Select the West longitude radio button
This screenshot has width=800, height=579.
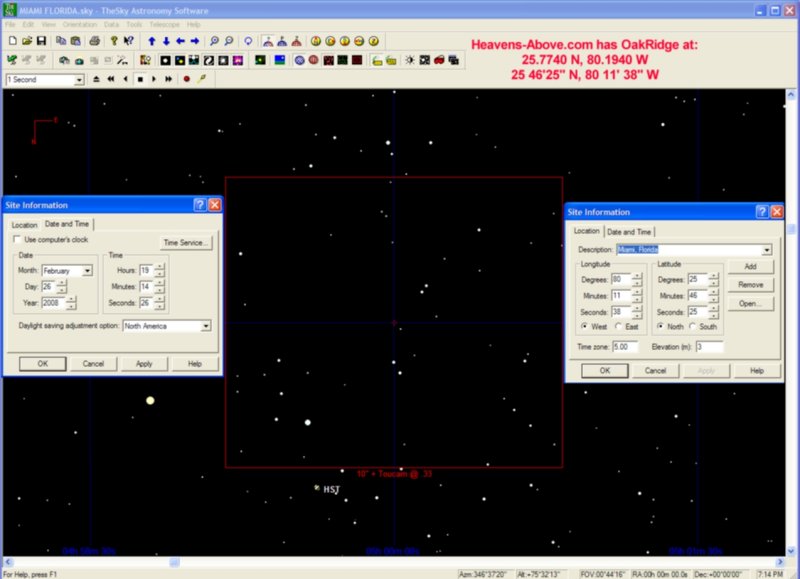pos(585,326)
